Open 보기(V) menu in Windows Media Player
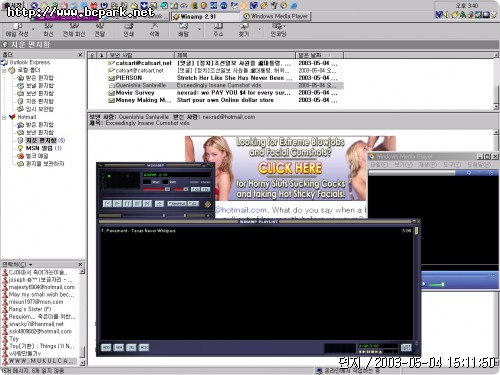The height and width of the screenshot is (375, 500). [x=404, y=165]
